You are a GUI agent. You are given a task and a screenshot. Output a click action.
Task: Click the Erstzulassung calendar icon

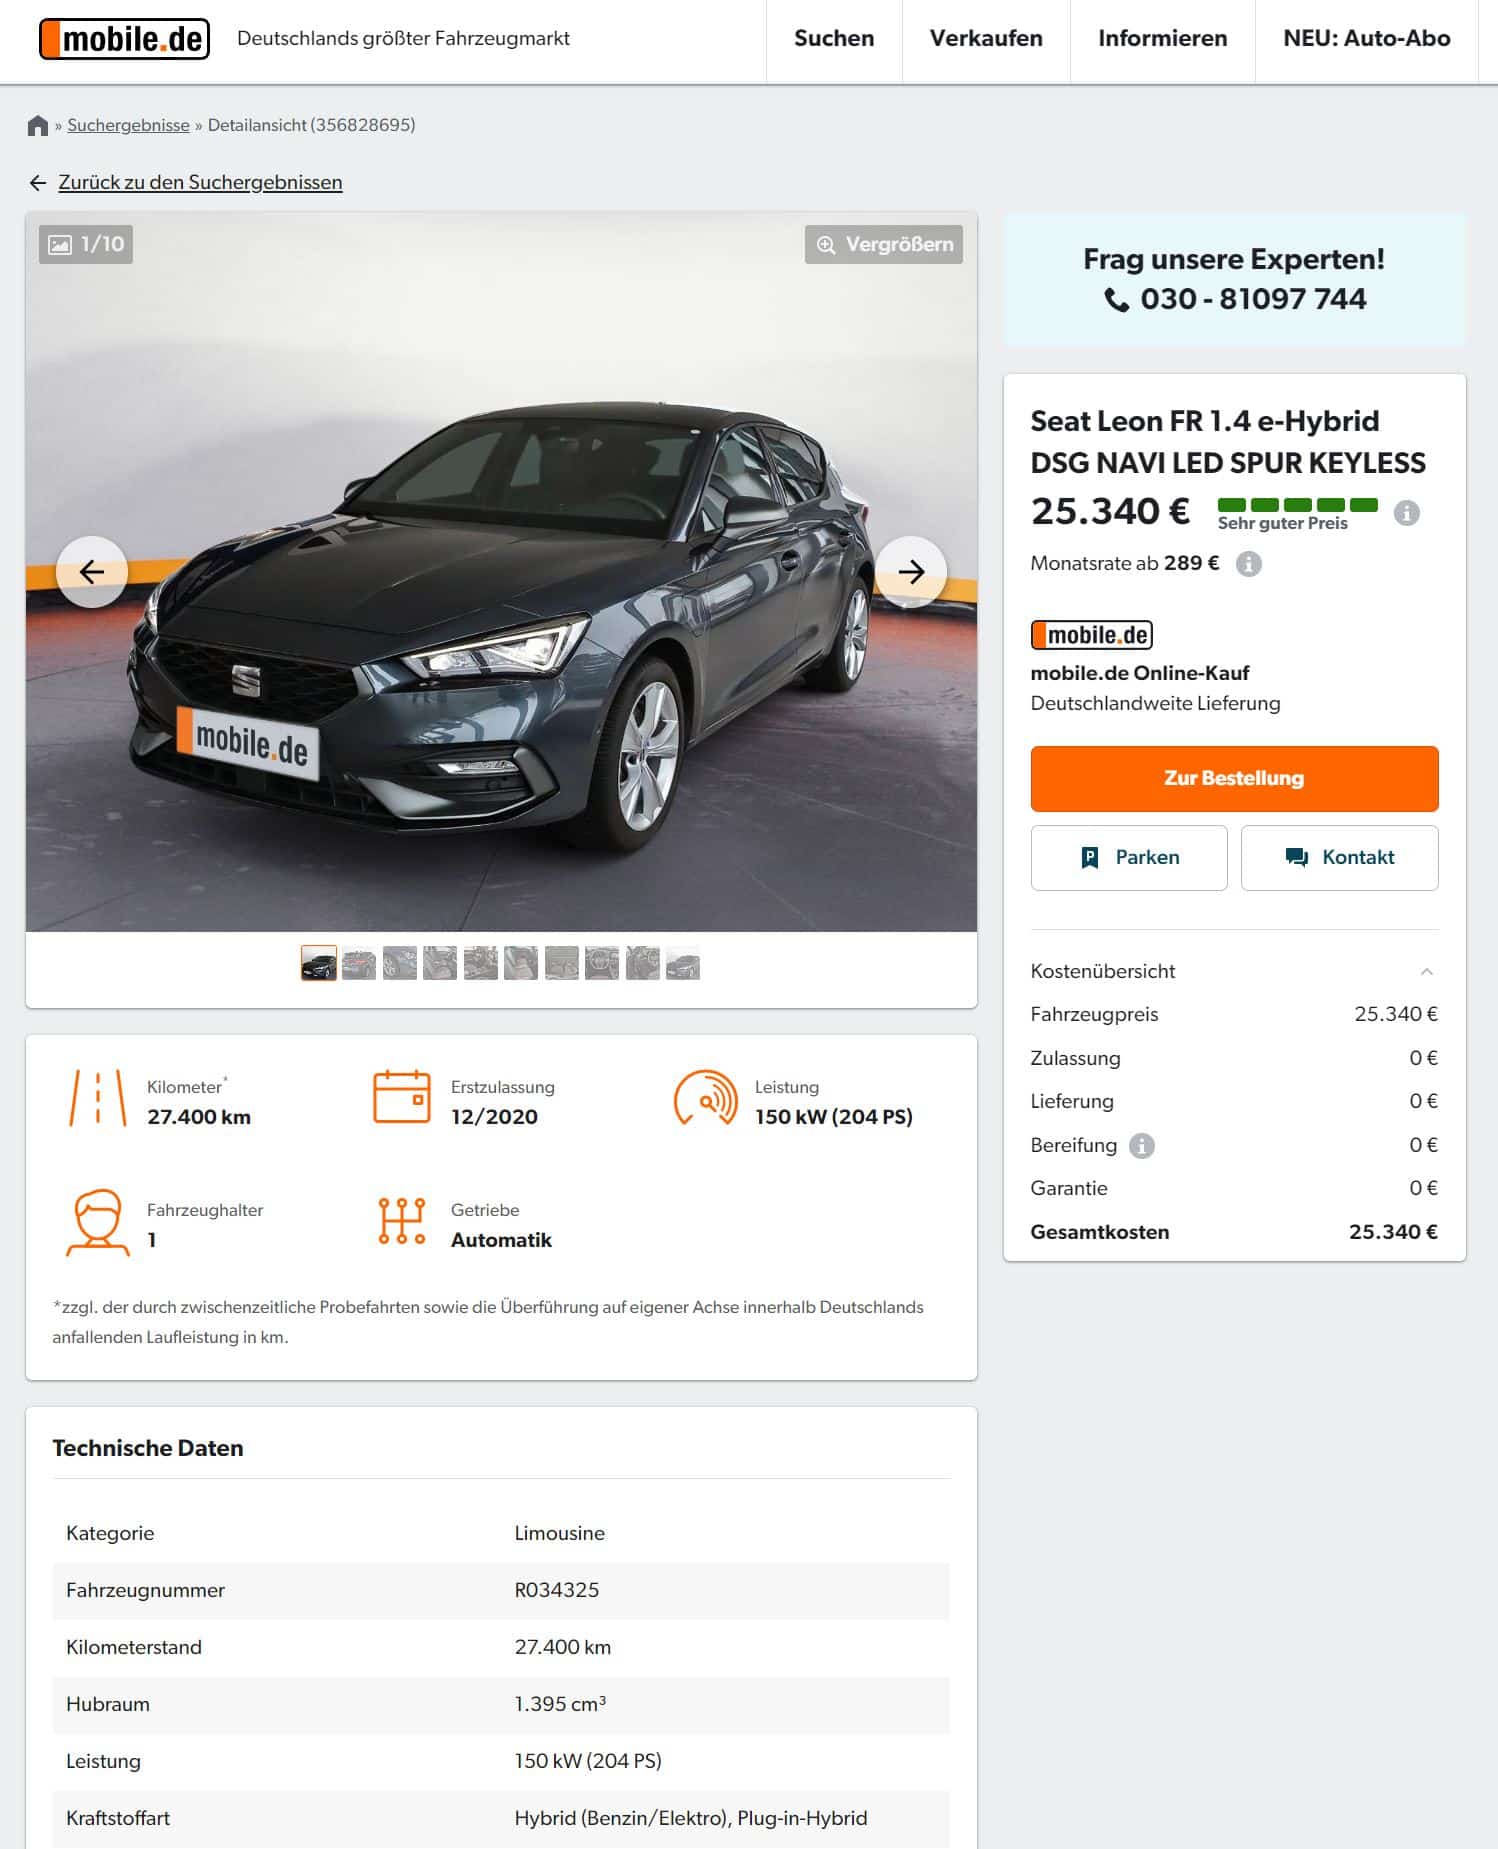pos(401,1097)
